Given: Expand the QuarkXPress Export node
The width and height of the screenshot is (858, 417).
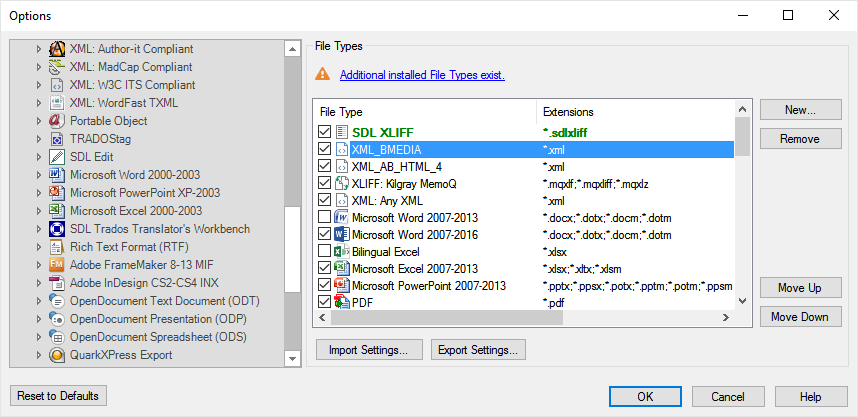Looking at the screenshot, I should [39, 355].
